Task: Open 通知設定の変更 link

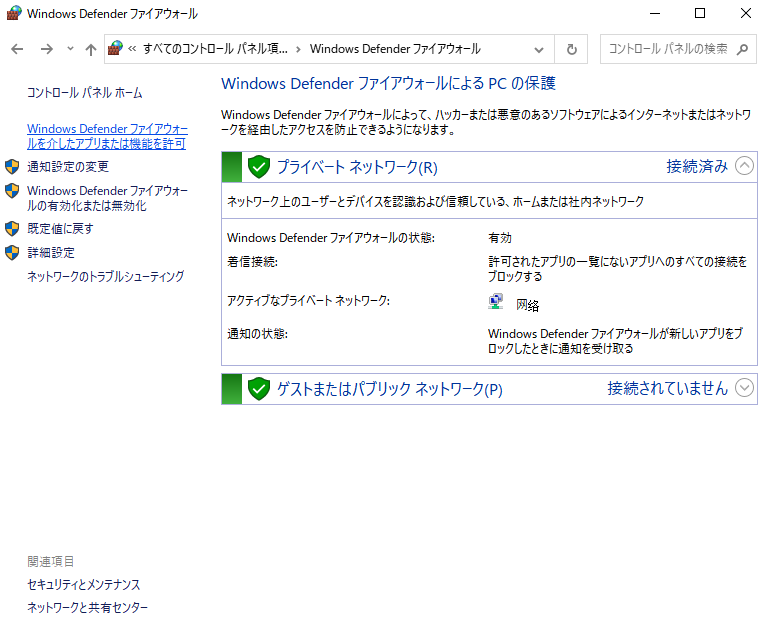Action: pyautogui.click(x=68, y=167)
